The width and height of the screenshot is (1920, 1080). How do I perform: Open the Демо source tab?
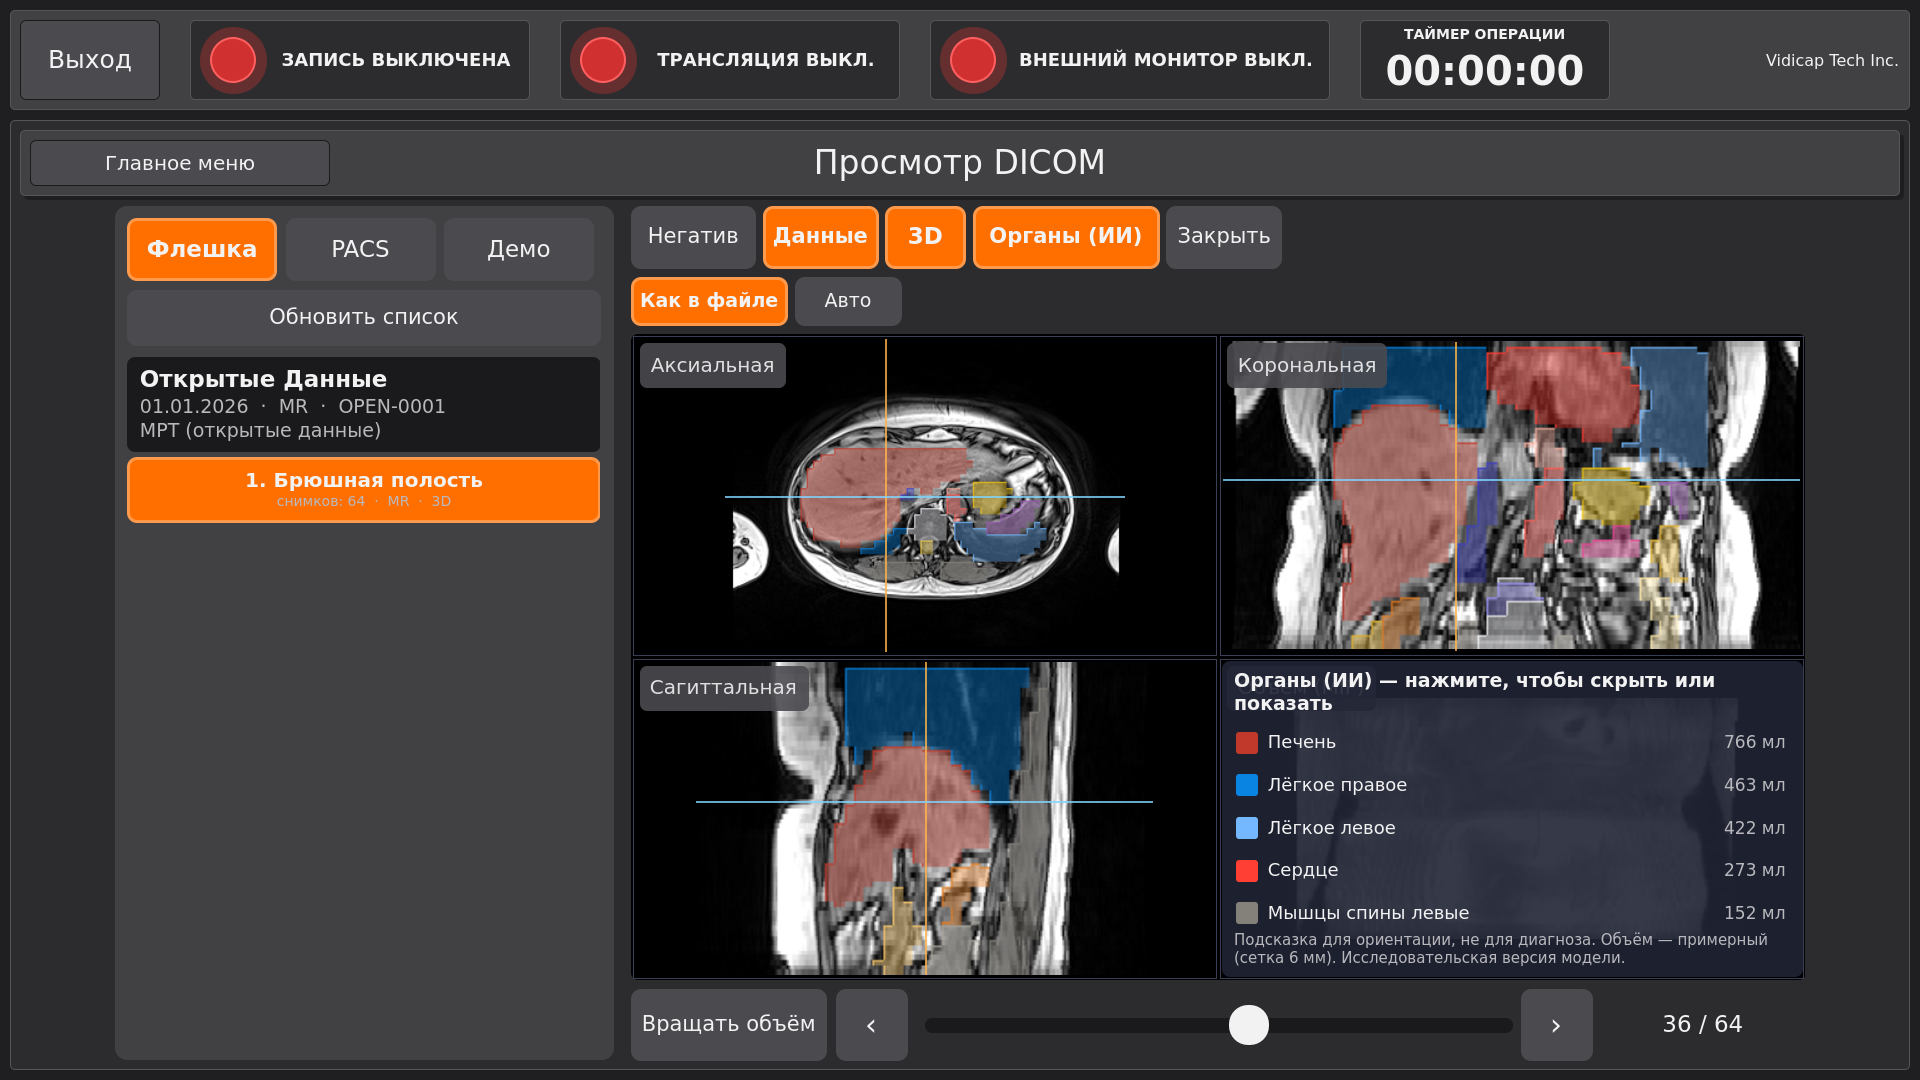tap(519, 249)
